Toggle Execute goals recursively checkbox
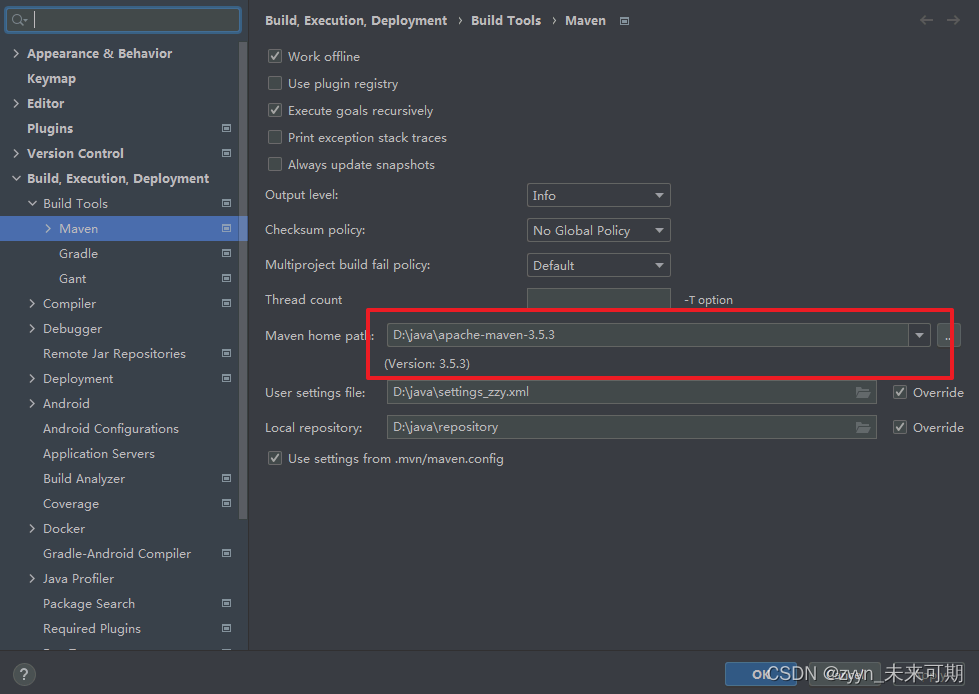Image resolution: width=979 pixels, height=694 pixels. tap(275, 110)
